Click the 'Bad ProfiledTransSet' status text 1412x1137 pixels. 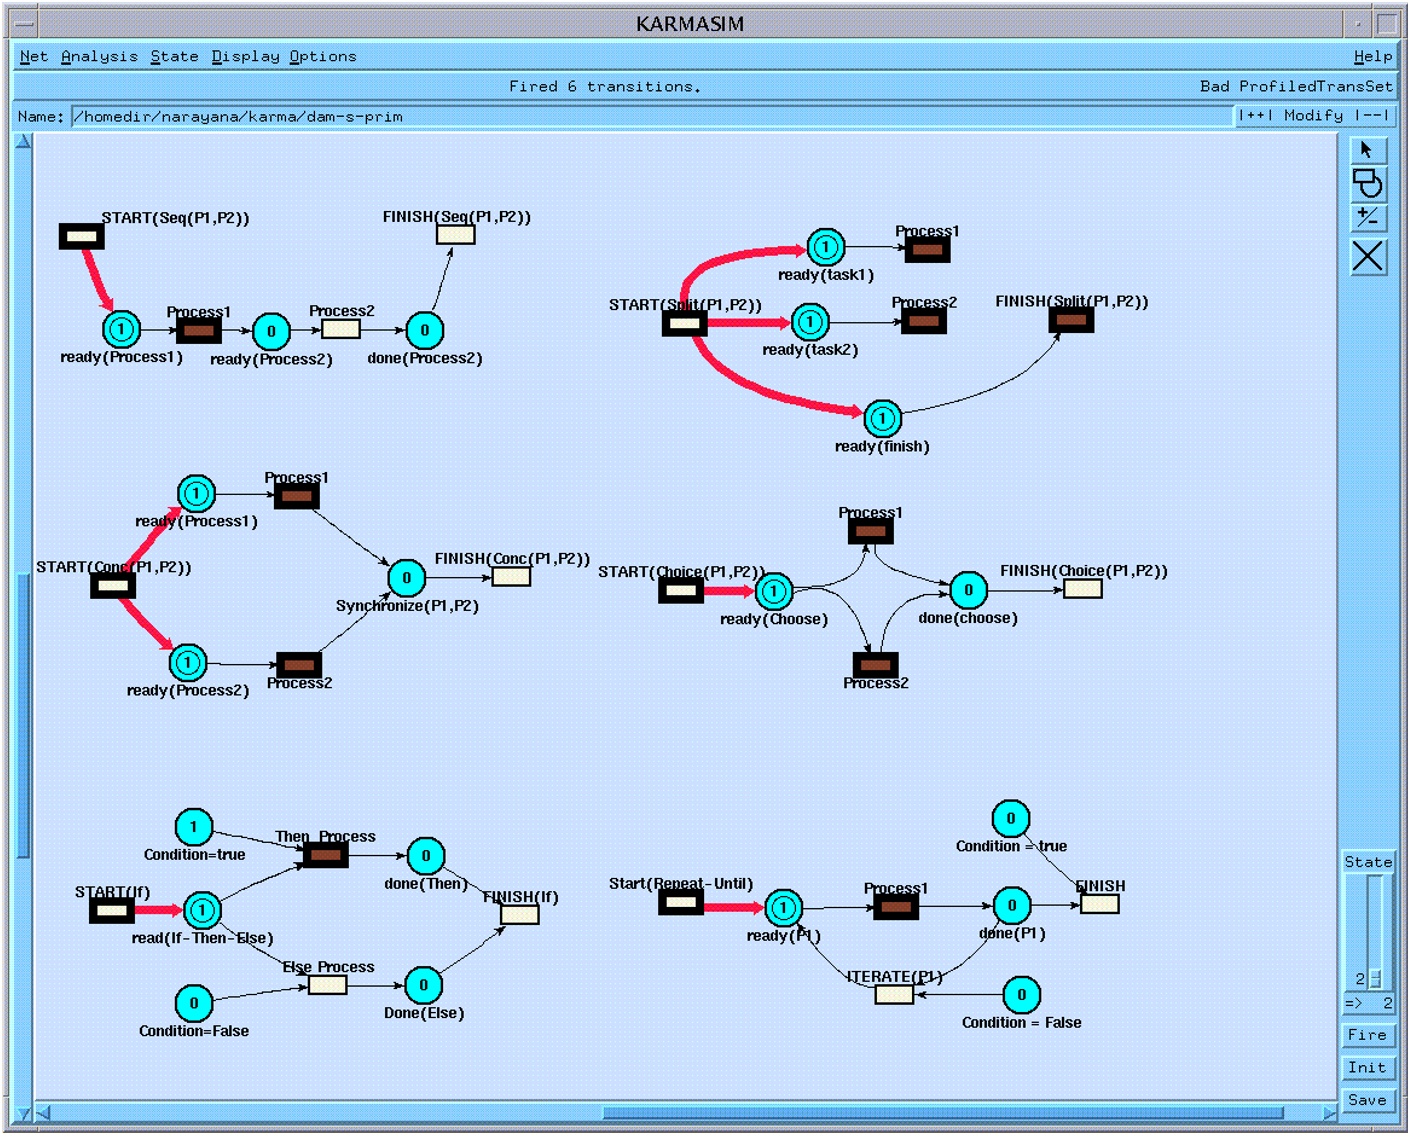(1296, 87)
